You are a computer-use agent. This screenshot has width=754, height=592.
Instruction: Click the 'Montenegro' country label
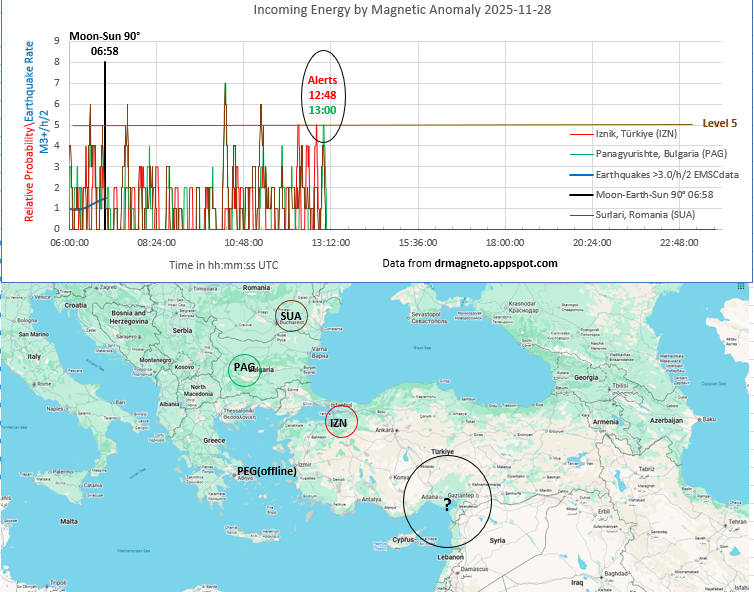[155, 360]
